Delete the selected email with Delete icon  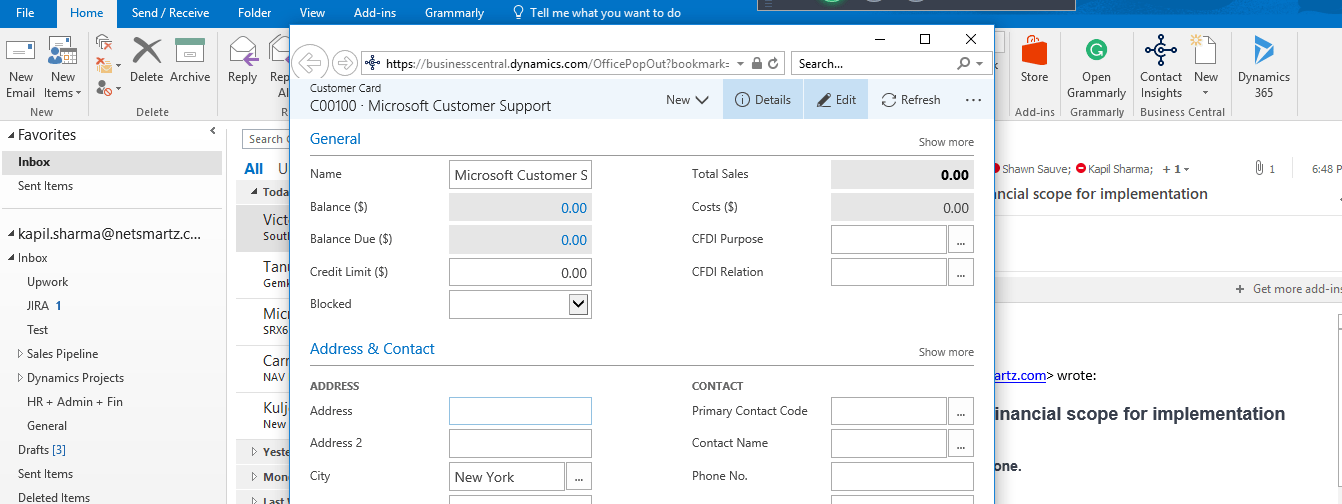(146, 61)
